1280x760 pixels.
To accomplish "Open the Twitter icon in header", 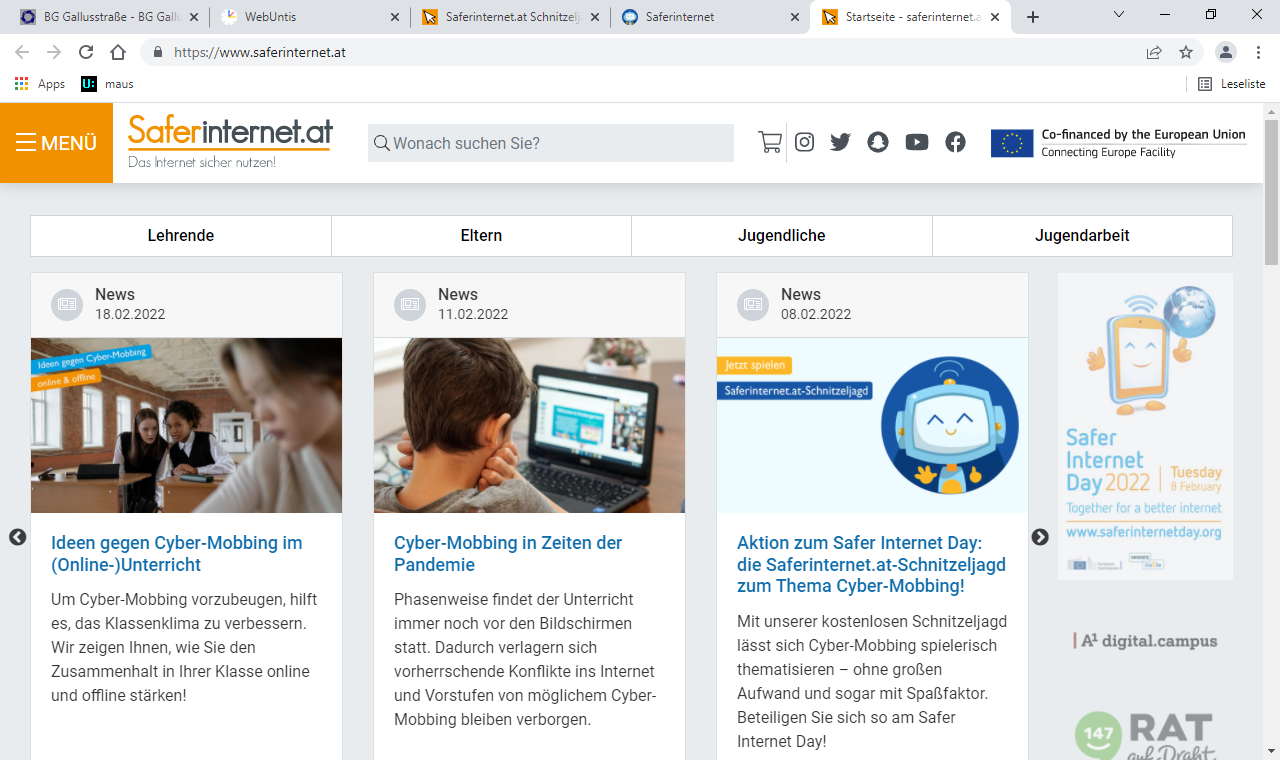I will coord(840,142).
